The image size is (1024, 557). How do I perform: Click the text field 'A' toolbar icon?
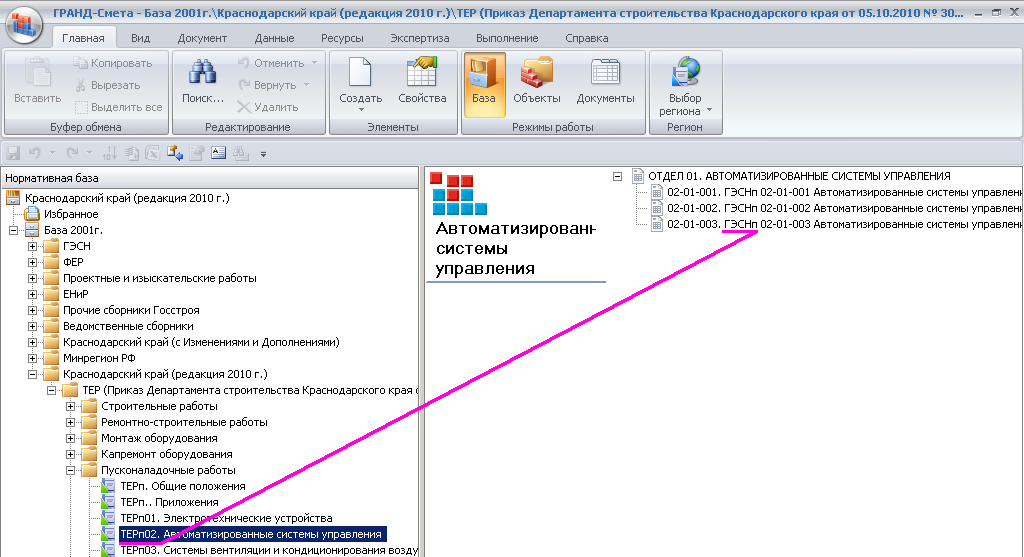pyautogui.click(x=219, y=153)
